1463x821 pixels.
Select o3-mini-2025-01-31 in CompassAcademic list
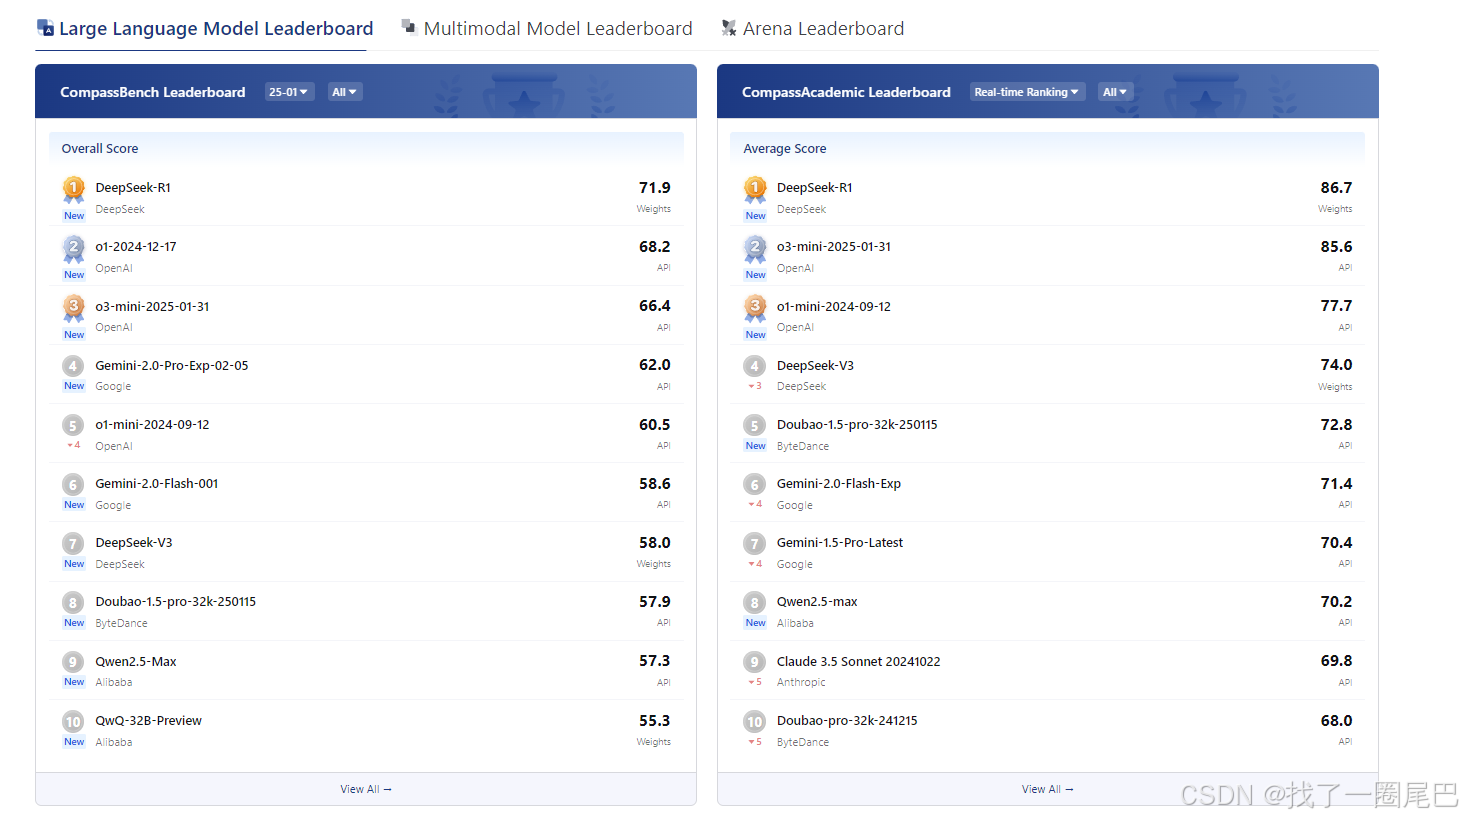tap(834, 246)
